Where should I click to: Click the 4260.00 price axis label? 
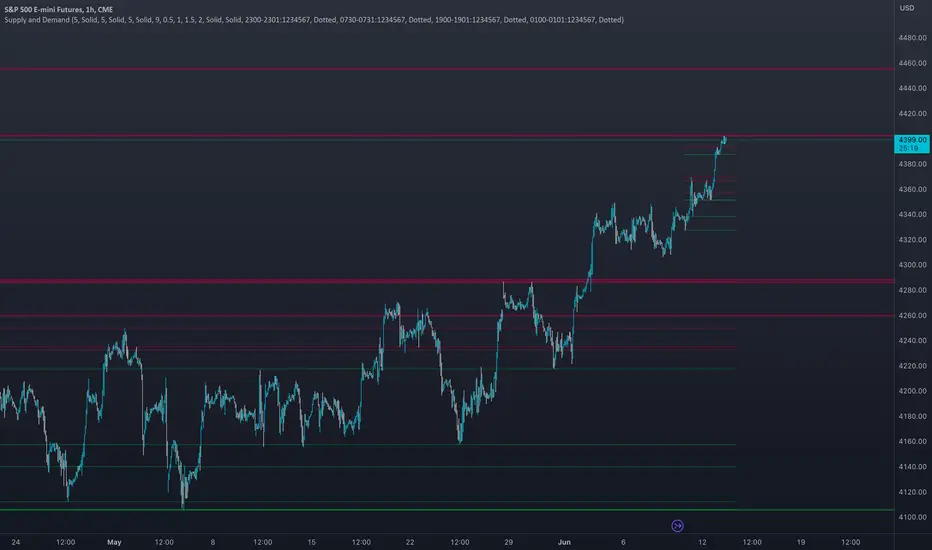tap(912, 316)
